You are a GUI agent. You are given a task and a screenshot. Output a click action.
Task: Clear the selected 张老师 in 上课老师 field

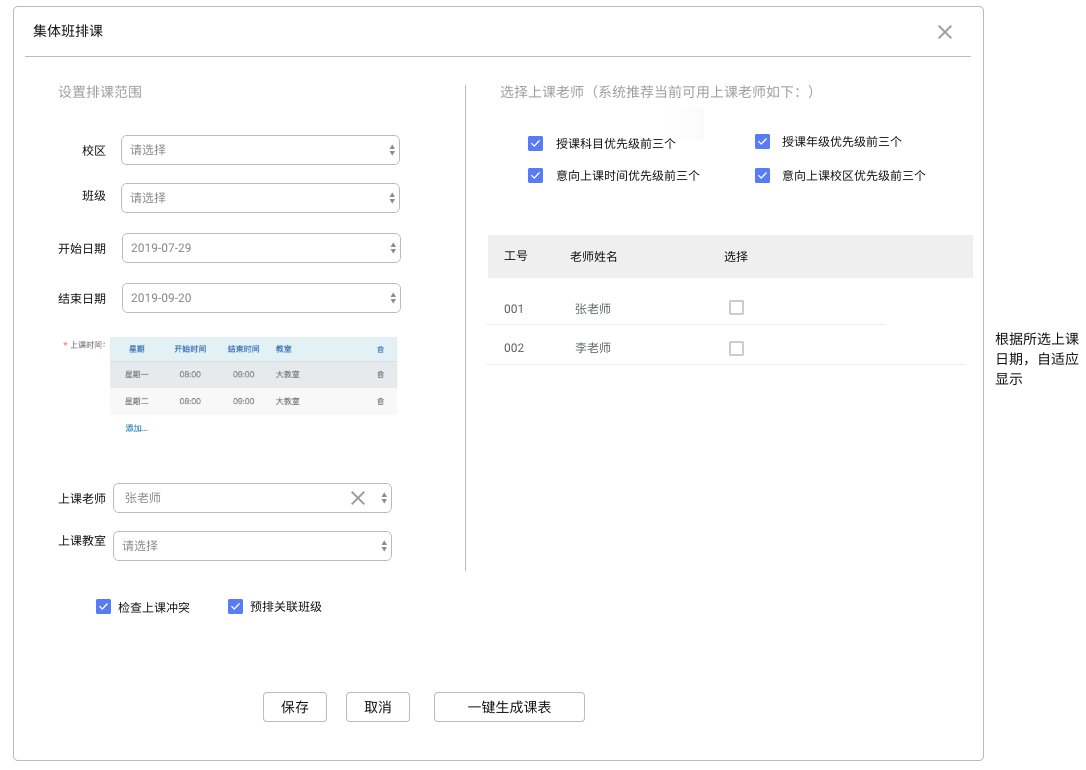coord(357,498)
